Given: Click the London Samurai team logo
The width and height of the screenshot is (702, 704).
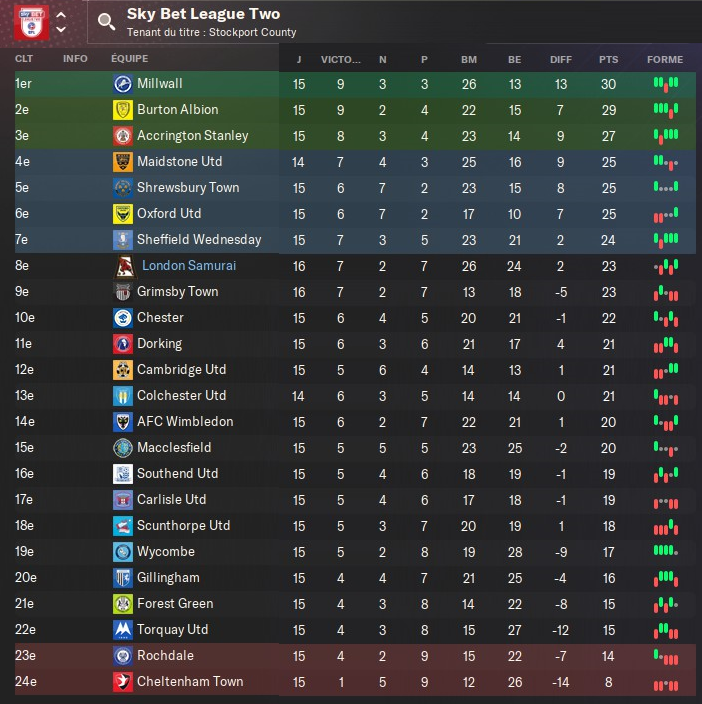Looking at the screenshot, I should point(127,266).
